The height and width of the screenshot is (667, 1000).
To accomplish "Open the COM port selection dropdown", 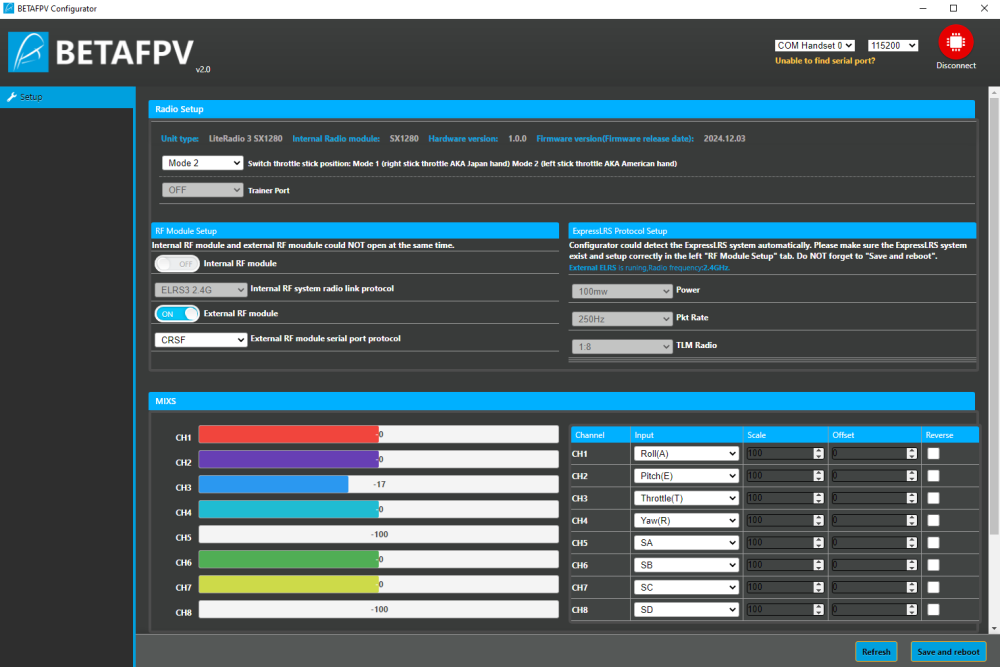I will (x=814, y=45).
